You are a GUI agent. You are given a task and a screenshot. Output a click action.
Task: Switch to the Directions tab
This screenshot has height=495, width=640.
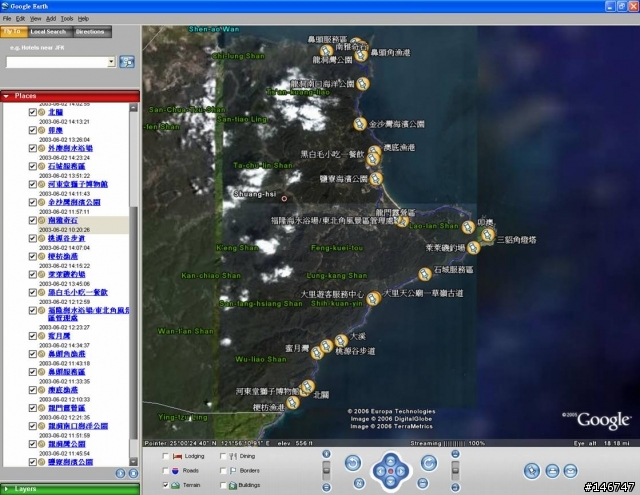90,32
